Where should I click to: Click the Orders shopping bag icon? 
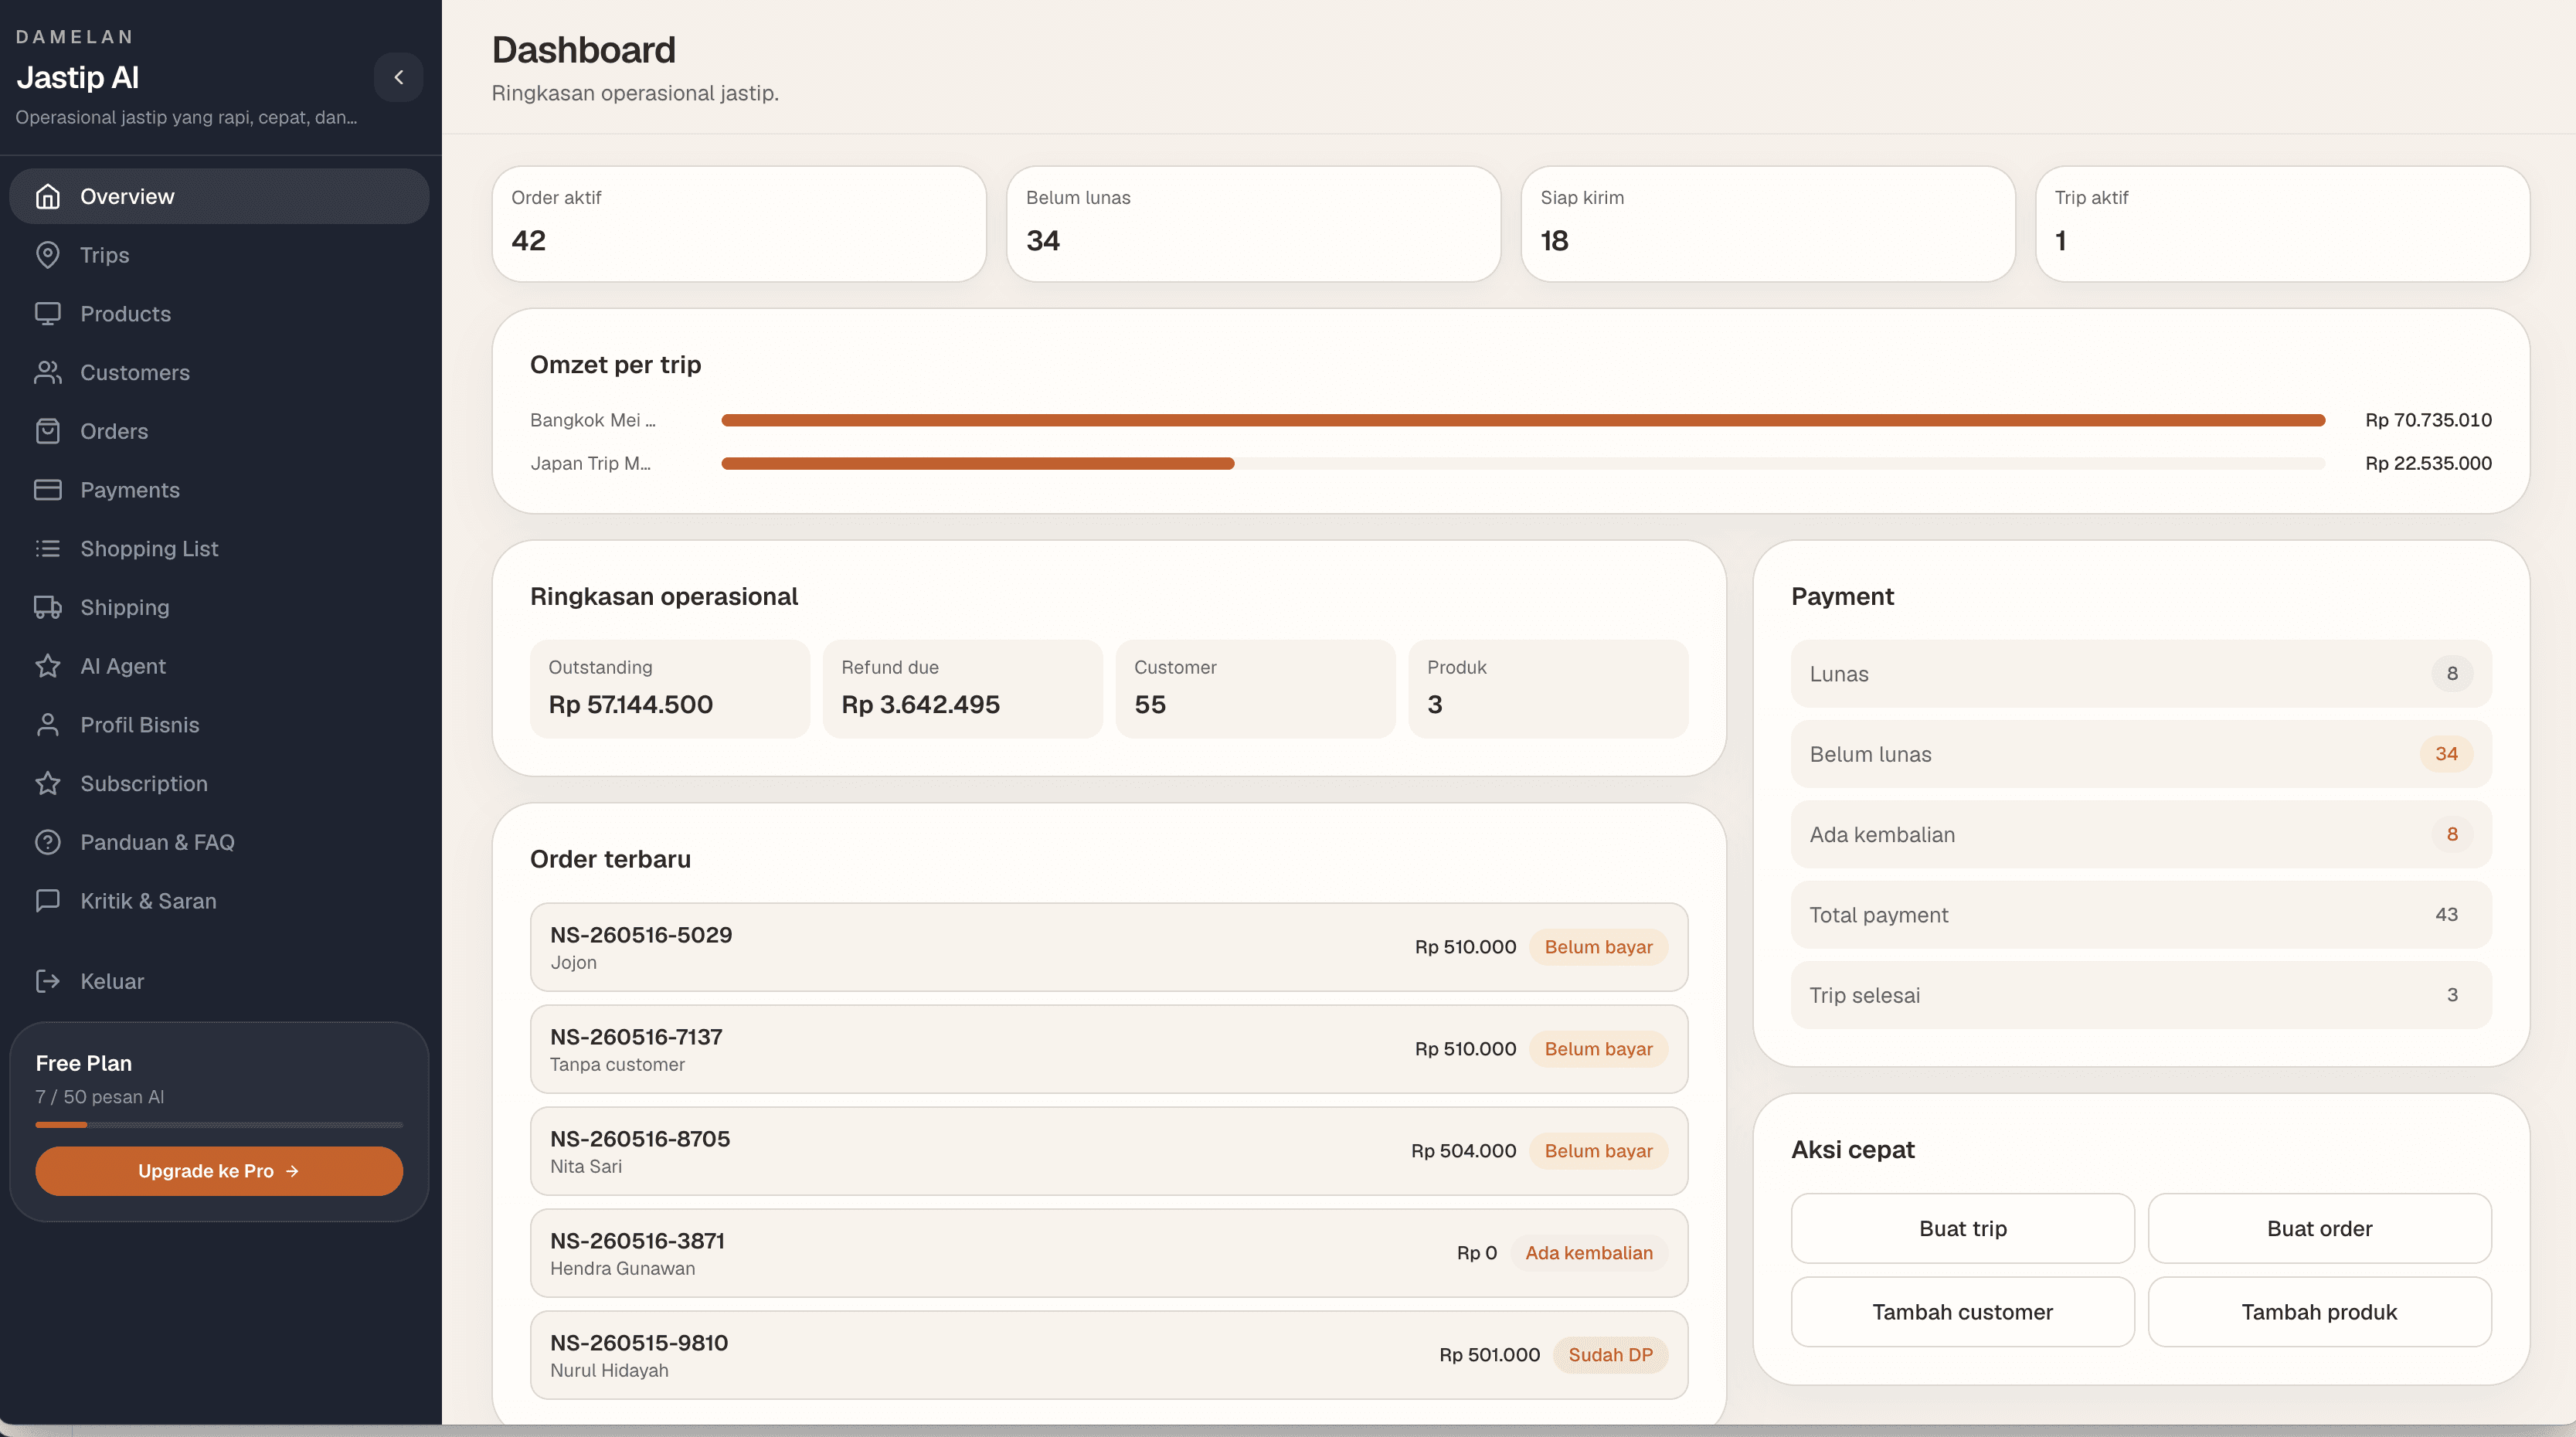click(47, 431)
